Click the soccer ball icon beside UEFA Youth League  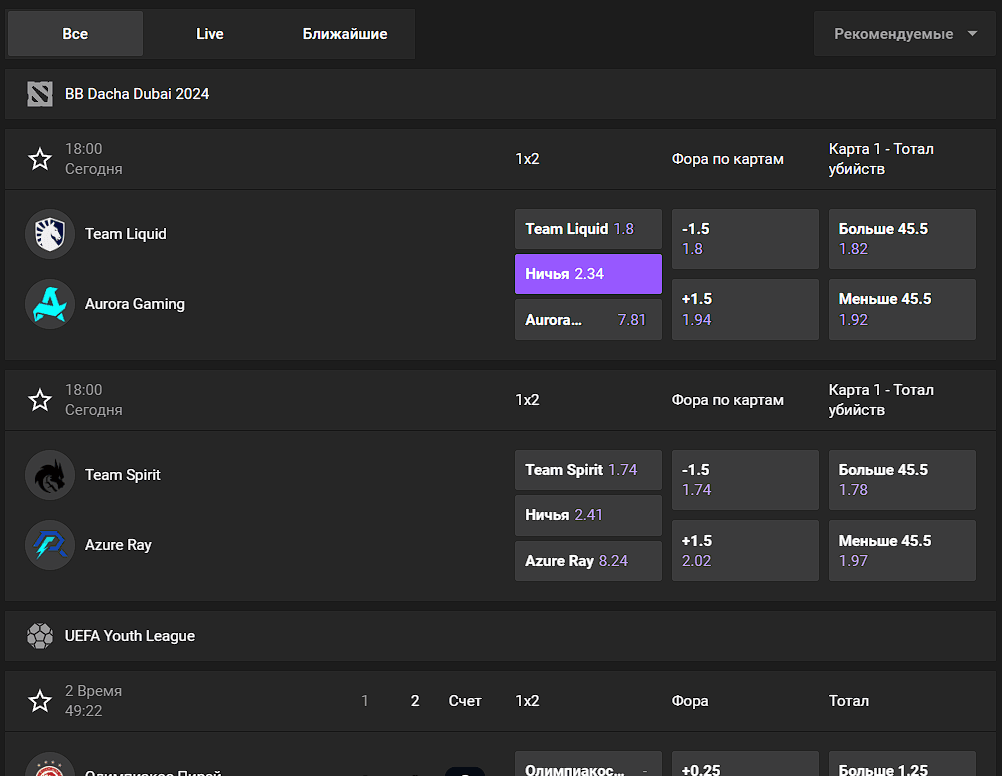pos(40,636)
